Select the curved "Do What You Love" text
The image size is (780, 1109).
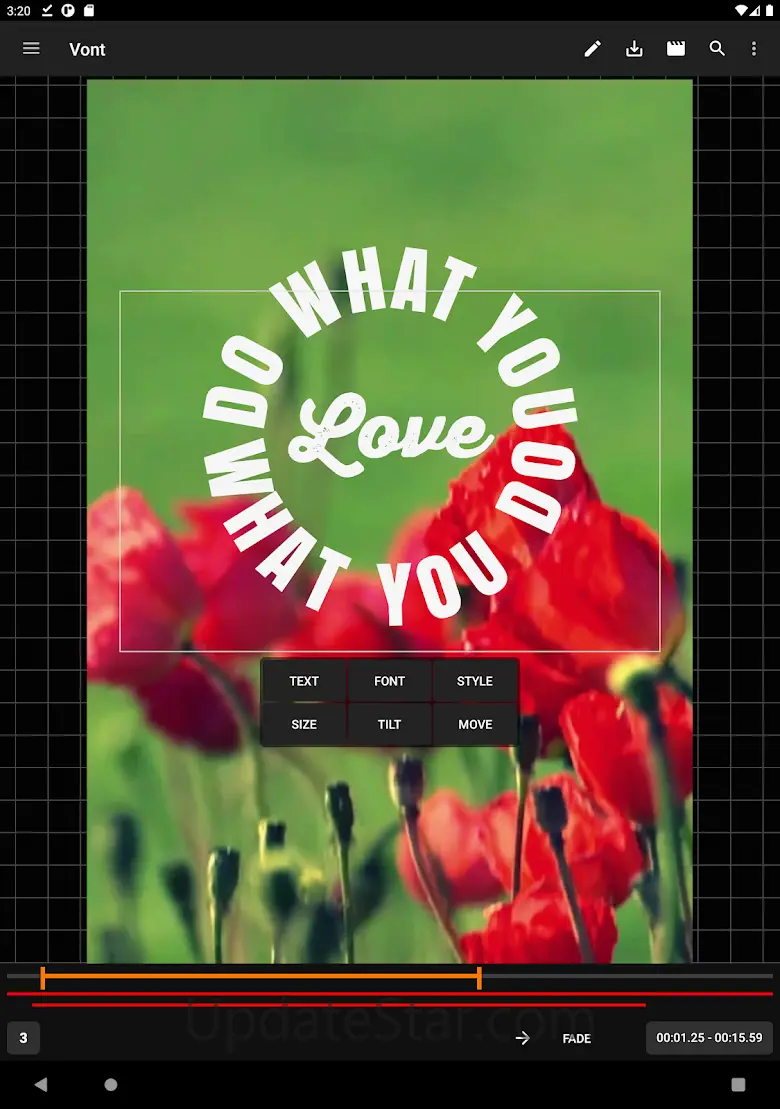[x=390, y=440]
